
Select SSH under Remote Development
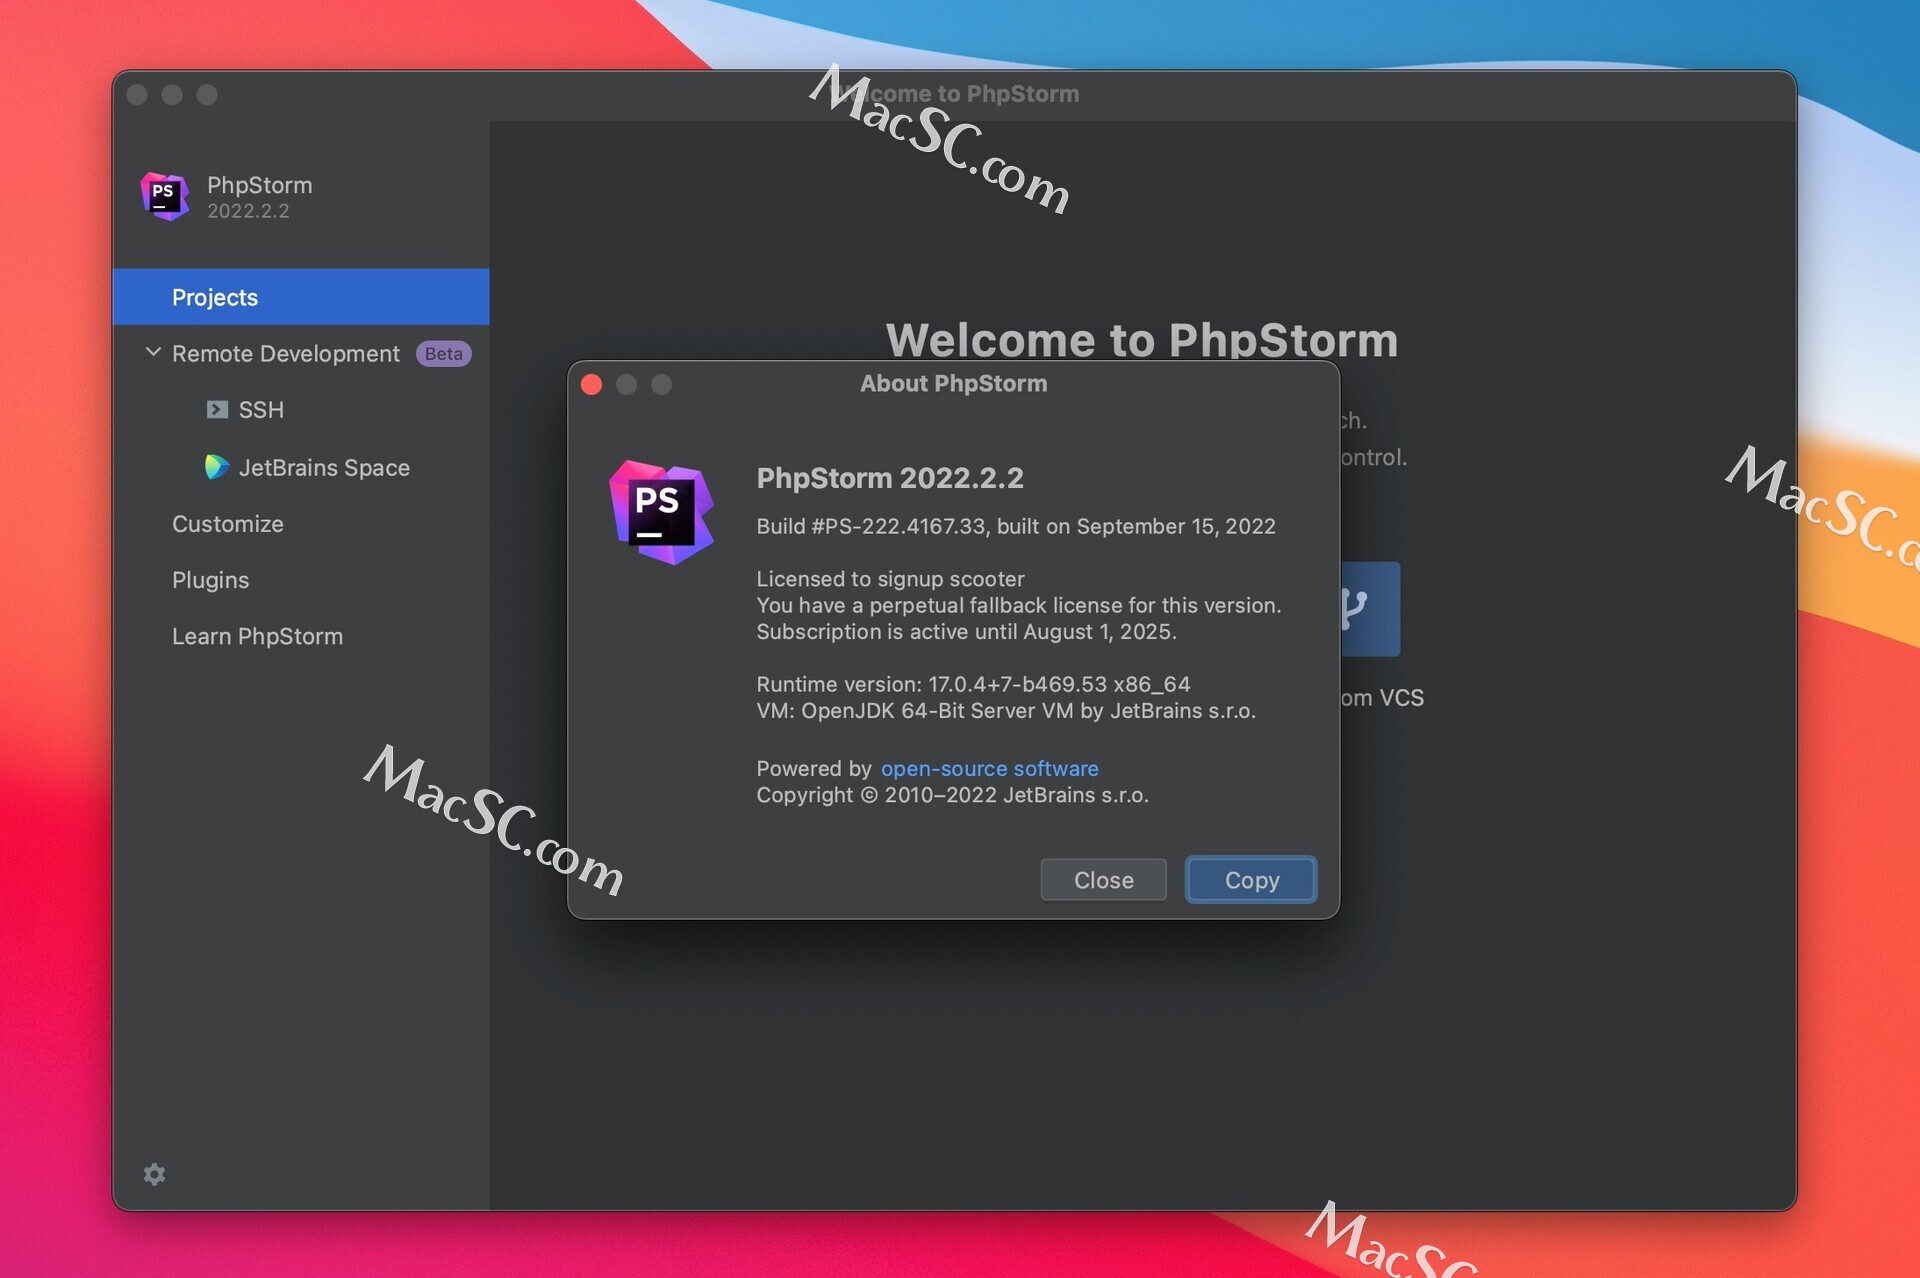261,410
